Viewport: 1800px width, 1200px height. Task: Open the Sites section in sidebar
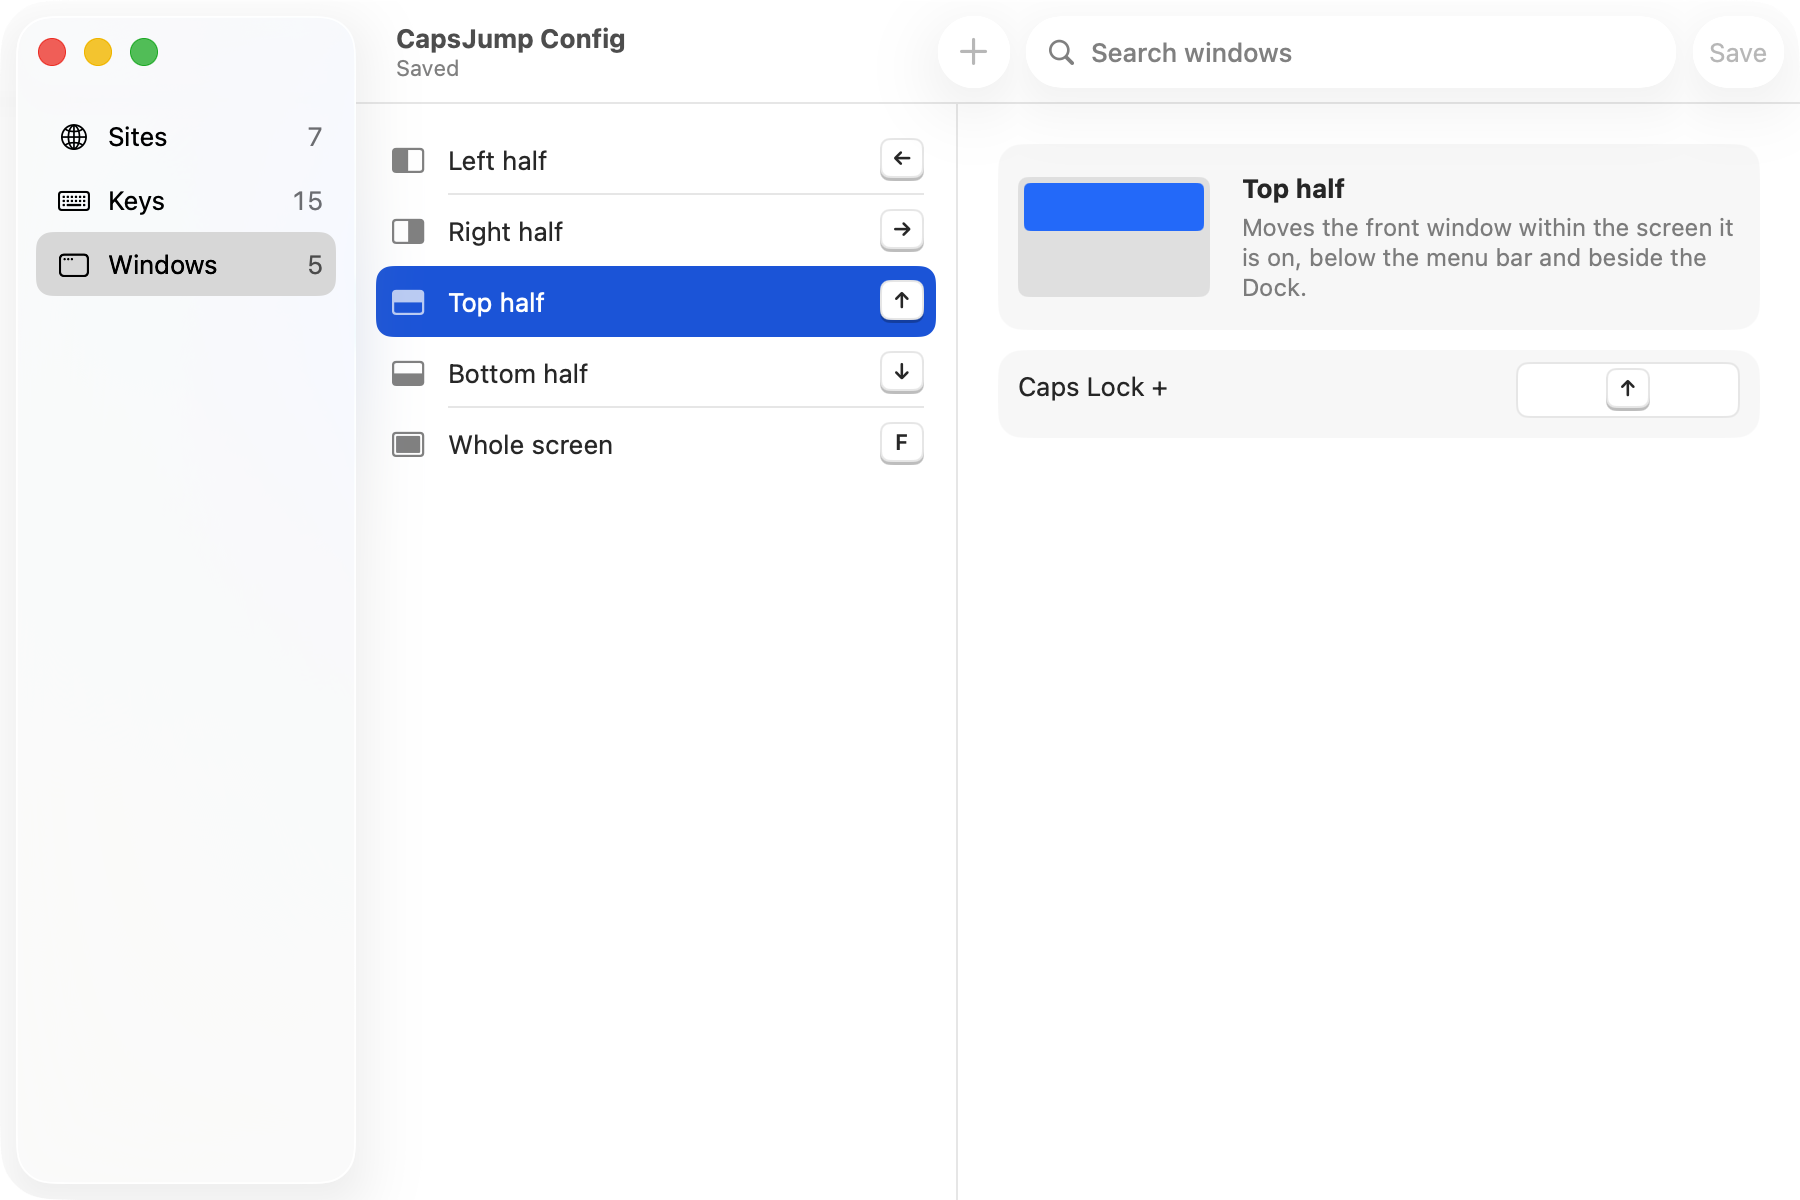pos(186,137)
